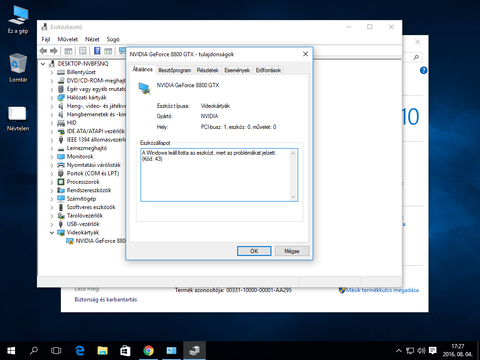Collapse the DESKTOP-NVBFSNQ root node
480x360 pixels.
[43, 64]
